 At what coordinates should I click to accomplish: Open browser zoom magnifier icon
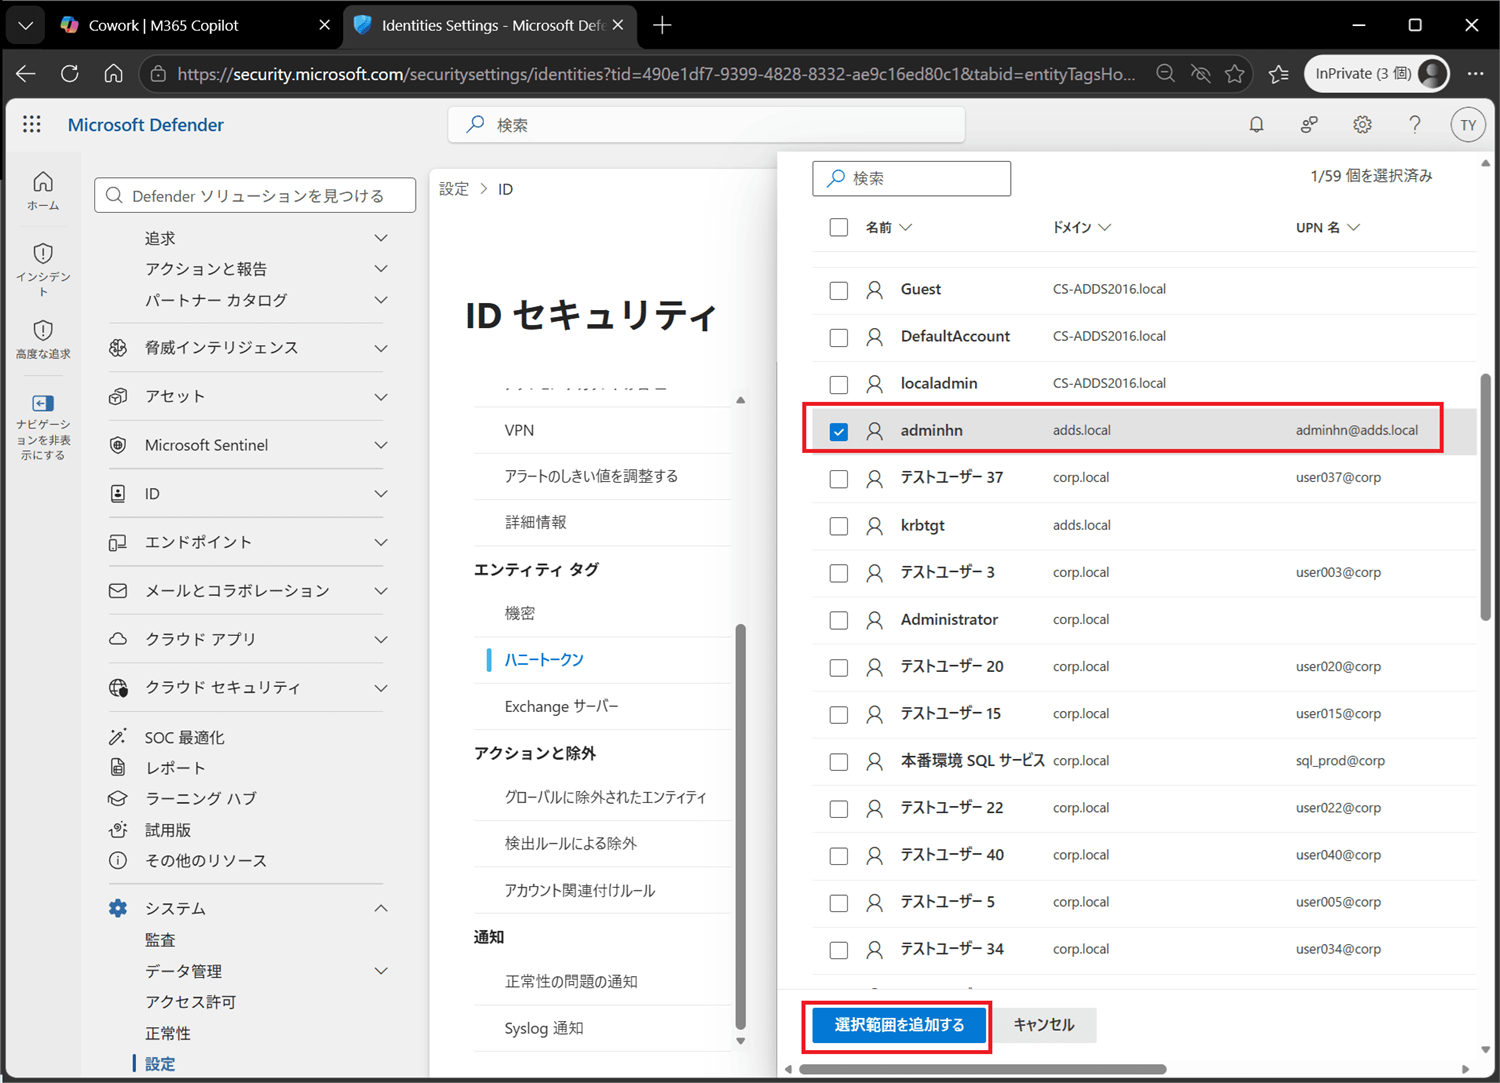[x=1165, y=73]
